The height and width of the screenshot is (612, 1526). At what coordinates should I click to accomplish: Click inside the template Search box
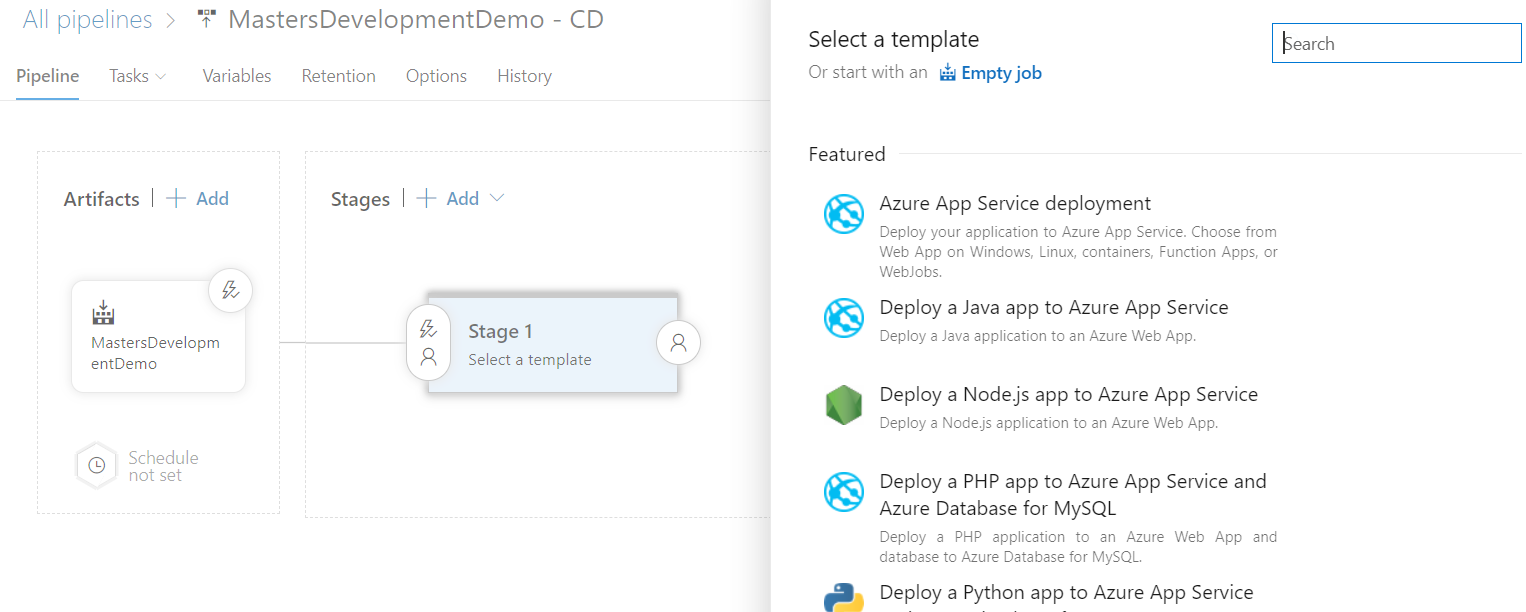(1396, 43)
